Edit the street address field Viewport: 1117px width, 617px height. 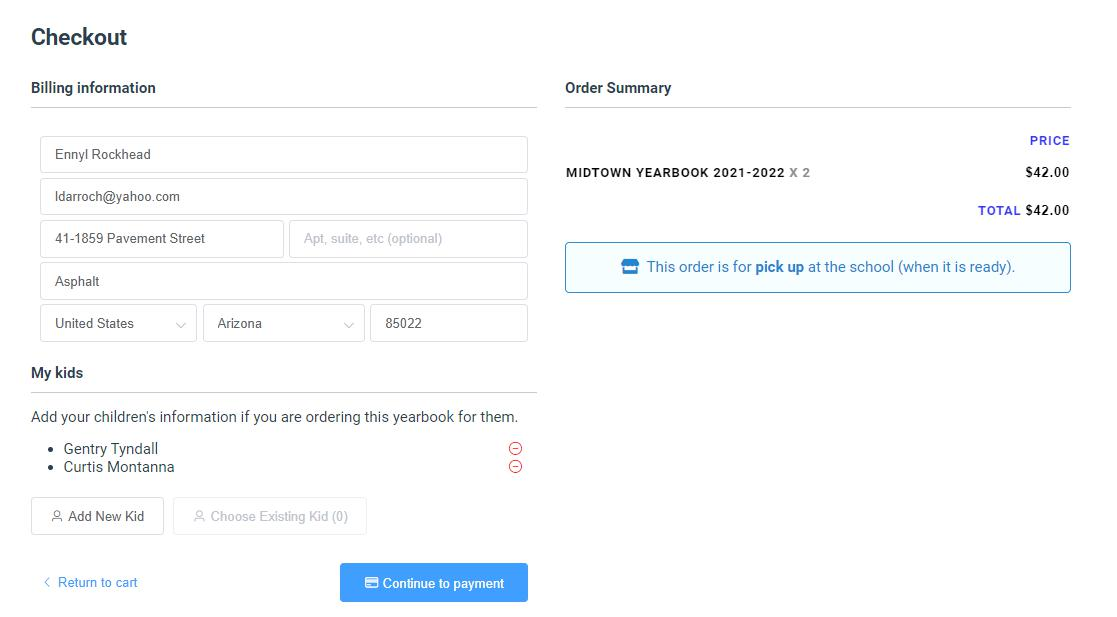(162, 239)
